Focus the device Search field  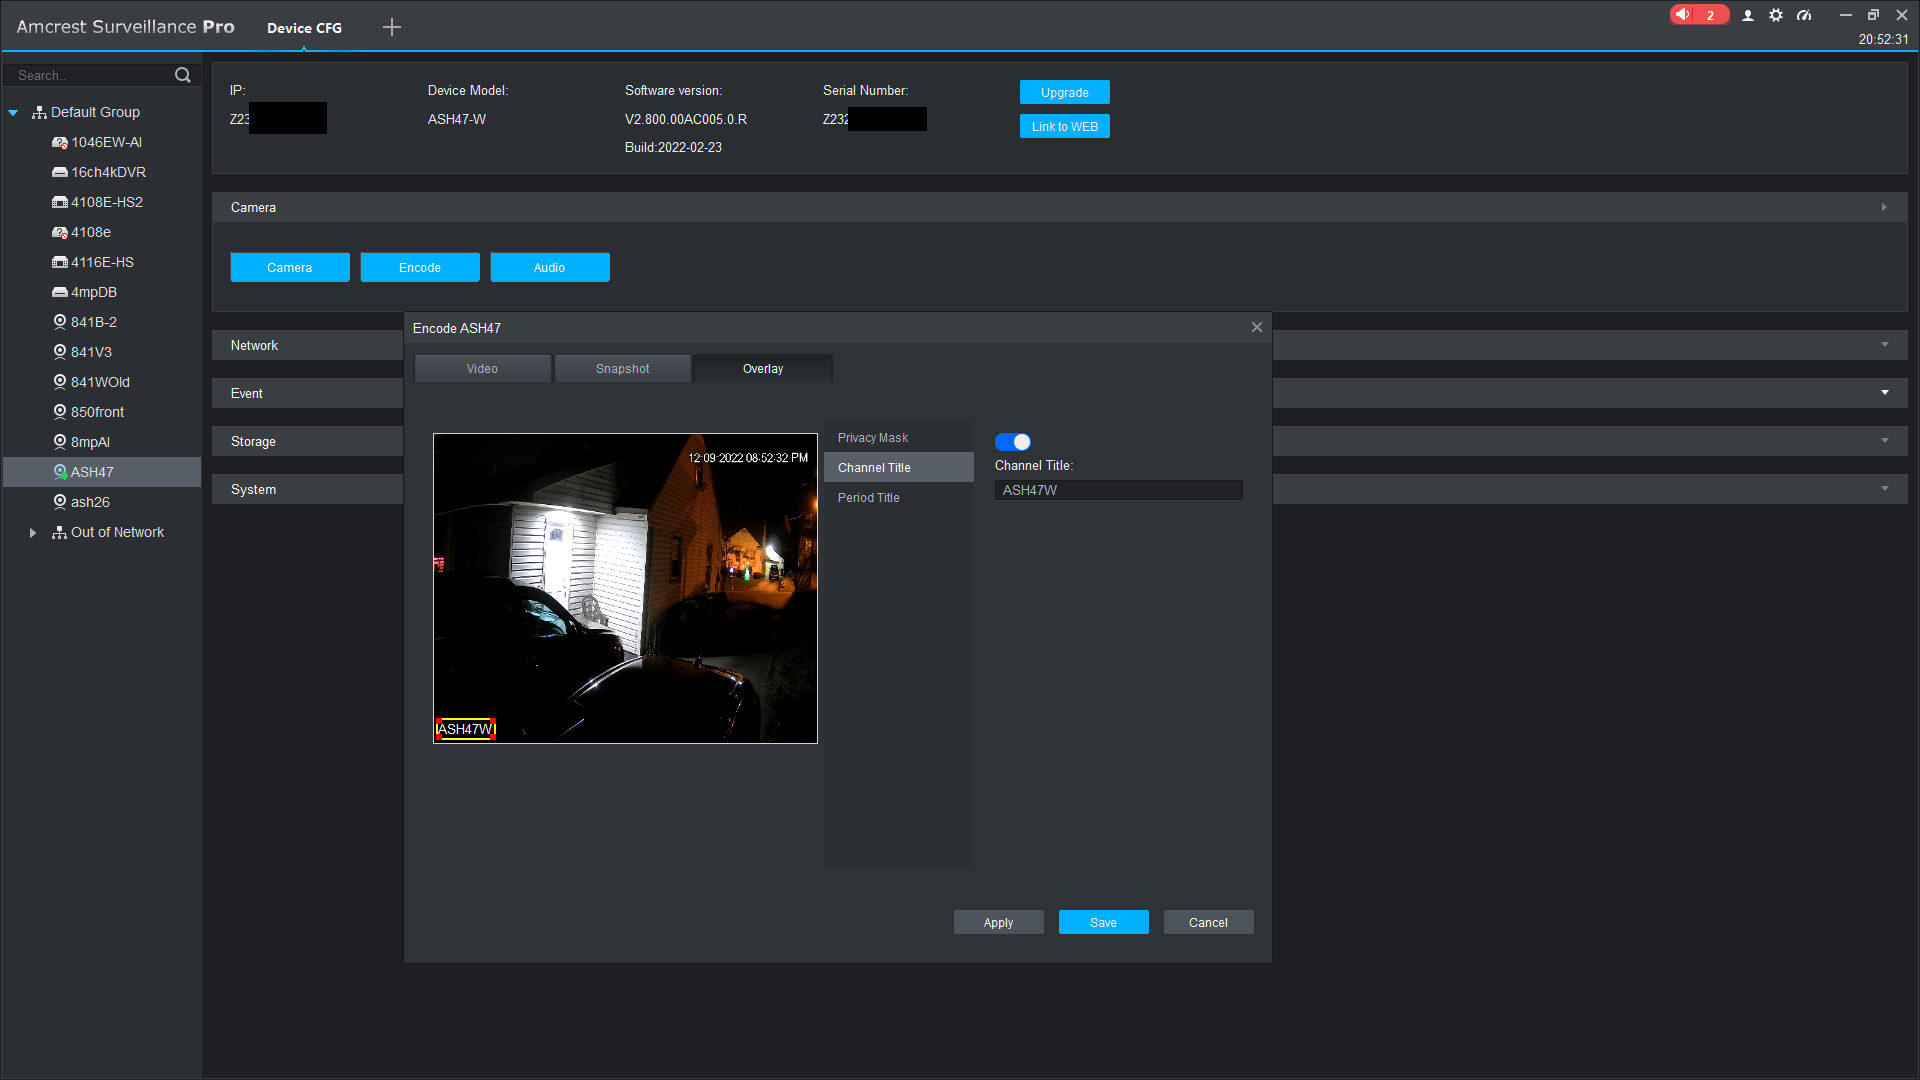92,75
